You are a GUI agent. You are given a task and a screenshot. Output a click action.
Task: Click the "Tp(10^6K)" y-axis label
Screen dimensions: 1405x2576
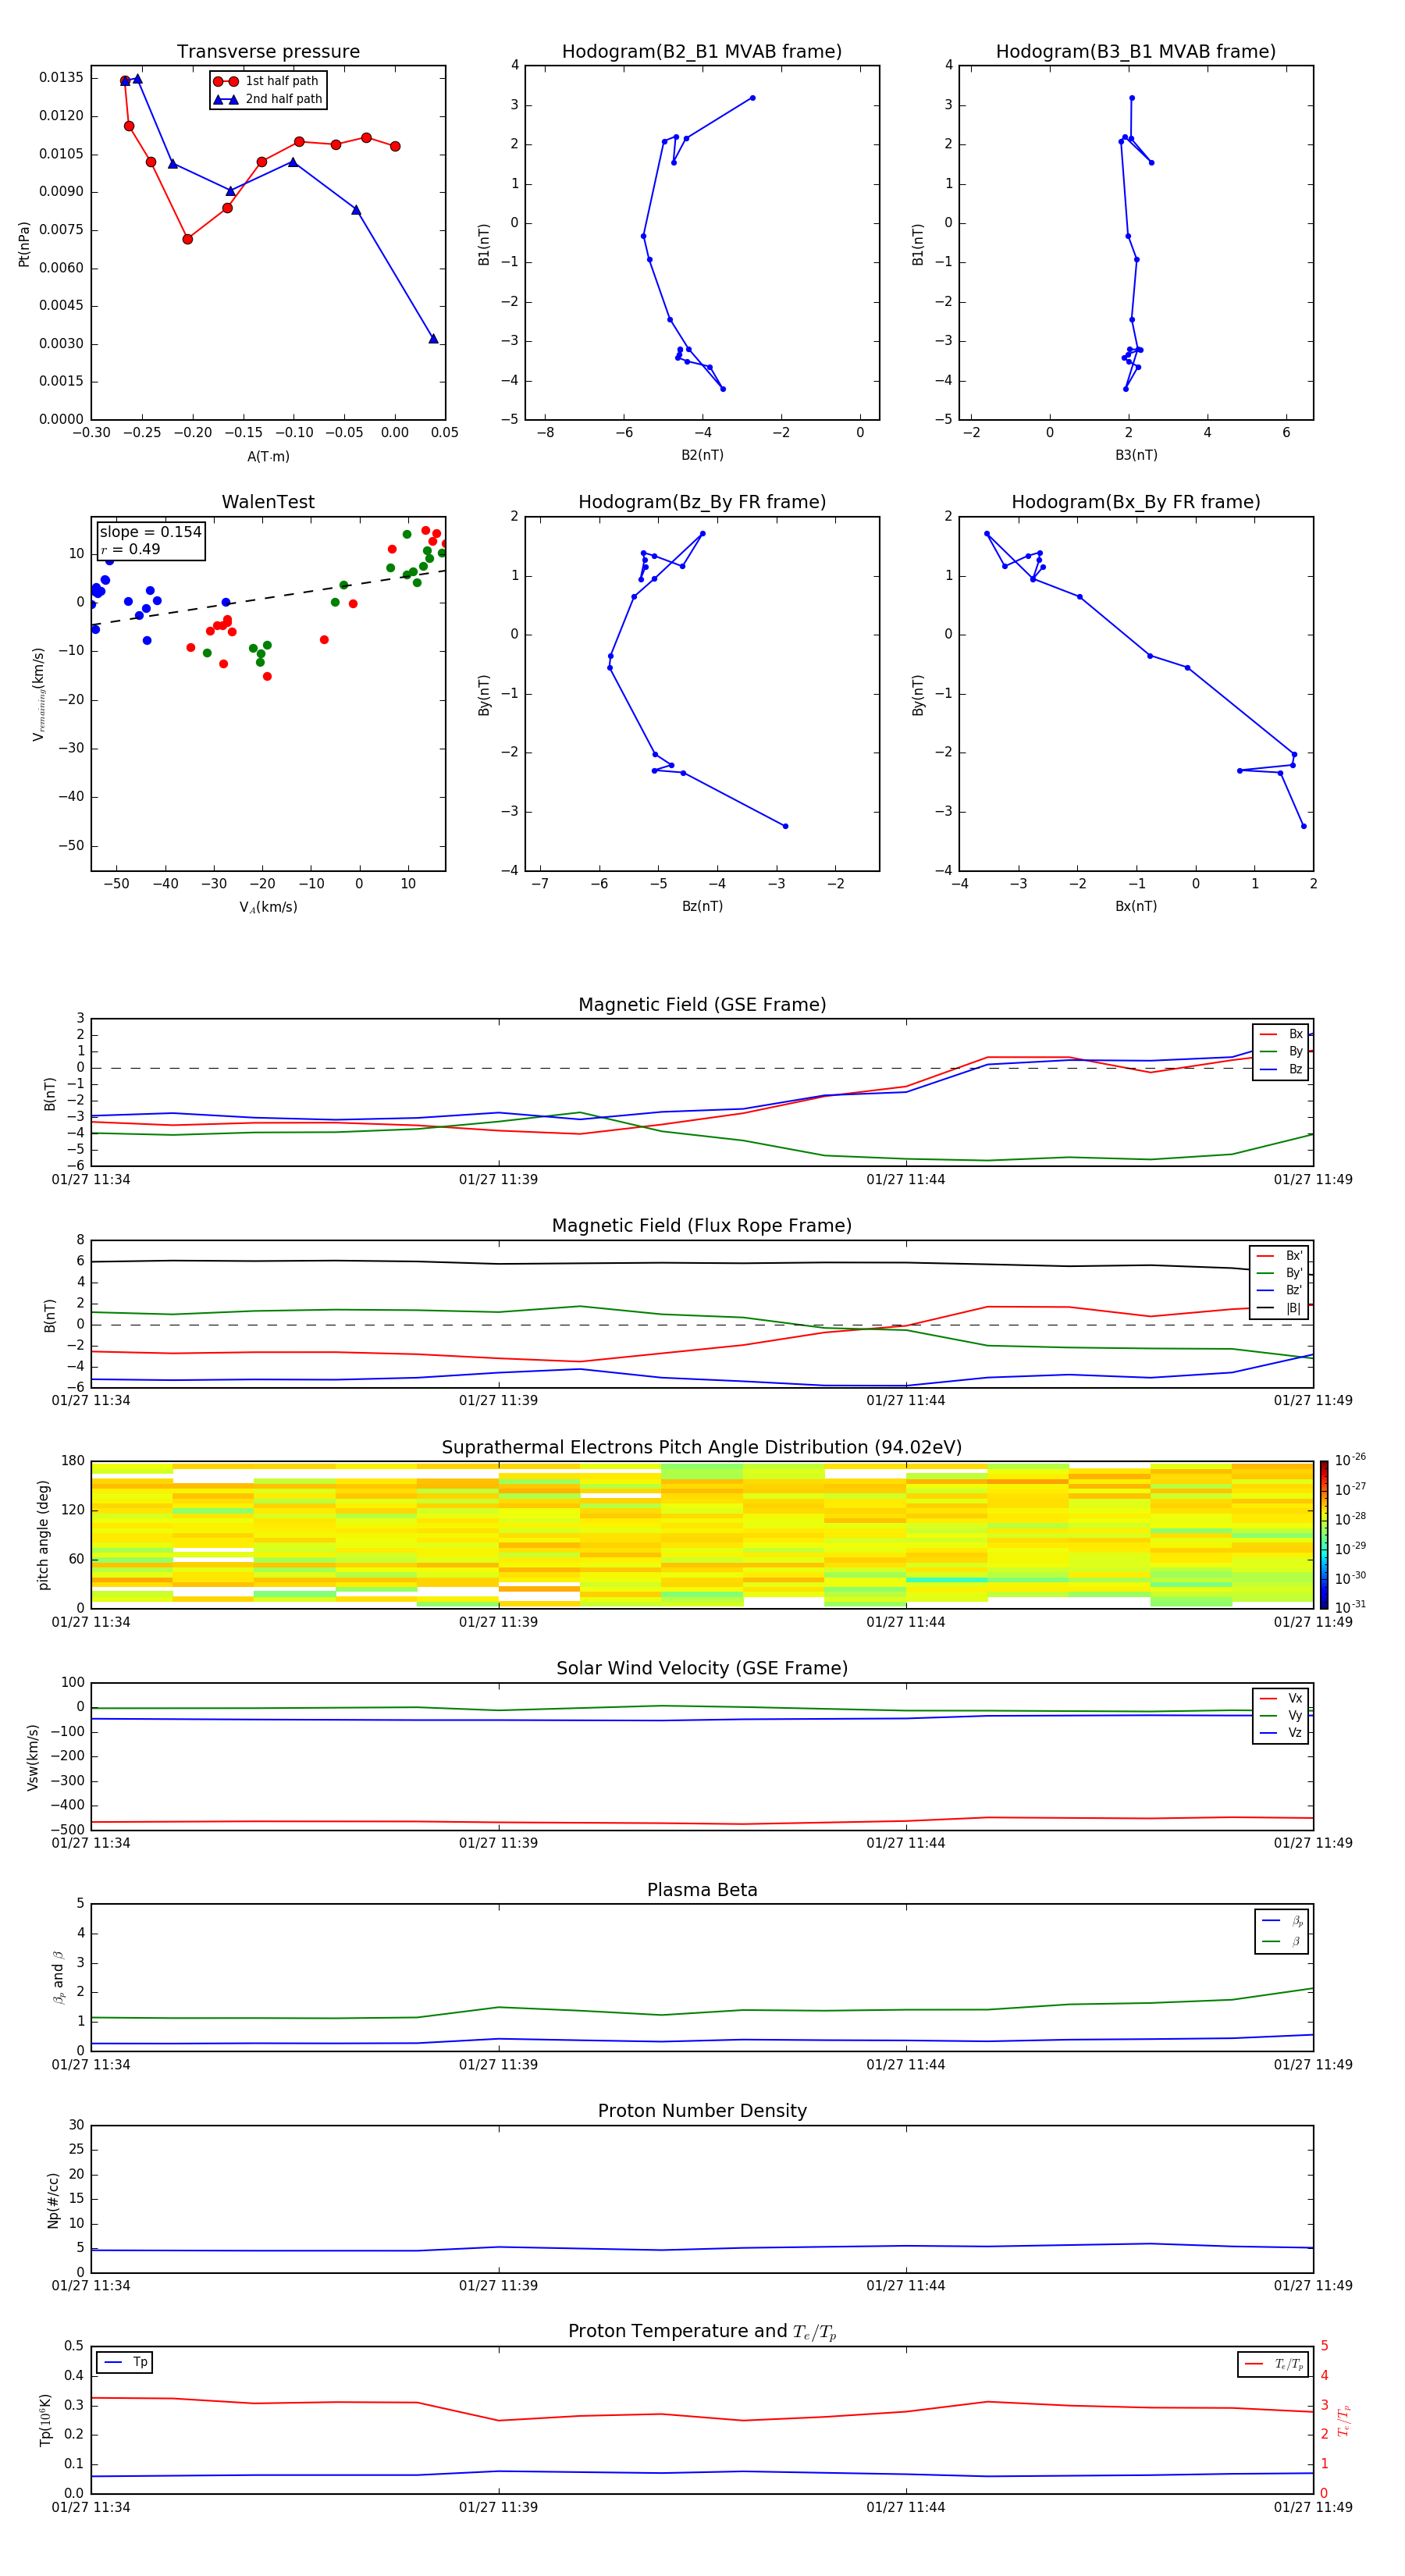pyautogui.click(x=45, y=2420)
